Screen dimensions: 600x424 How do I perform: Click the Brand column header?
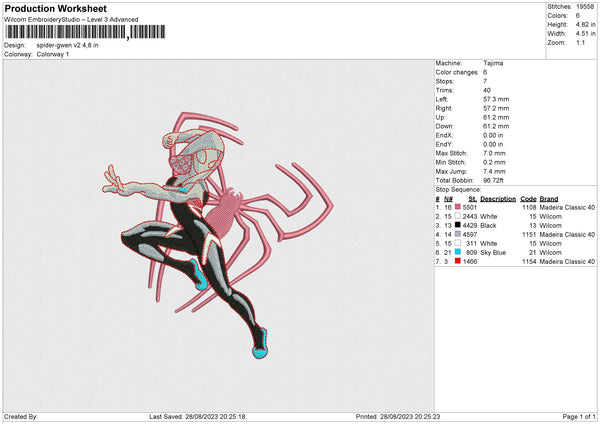coord(549,199)
